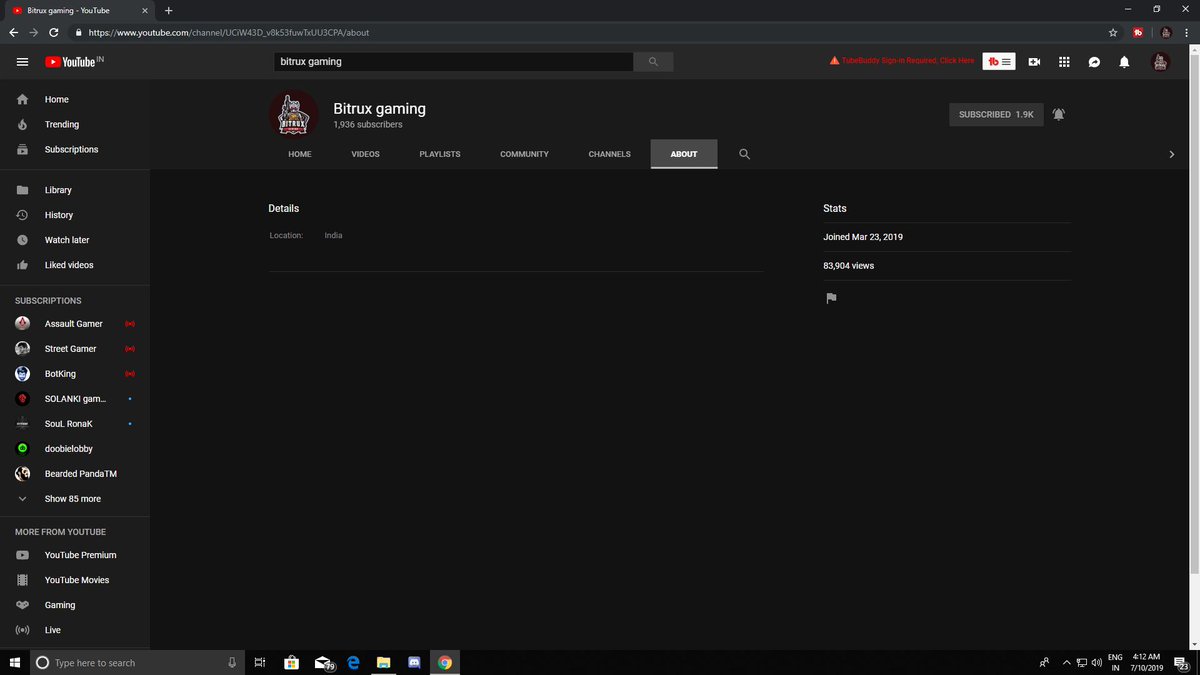Screen dimensions: 1200x675
Task: Click the Bitrux gaming channel avatar
Action: click(293, 114)
